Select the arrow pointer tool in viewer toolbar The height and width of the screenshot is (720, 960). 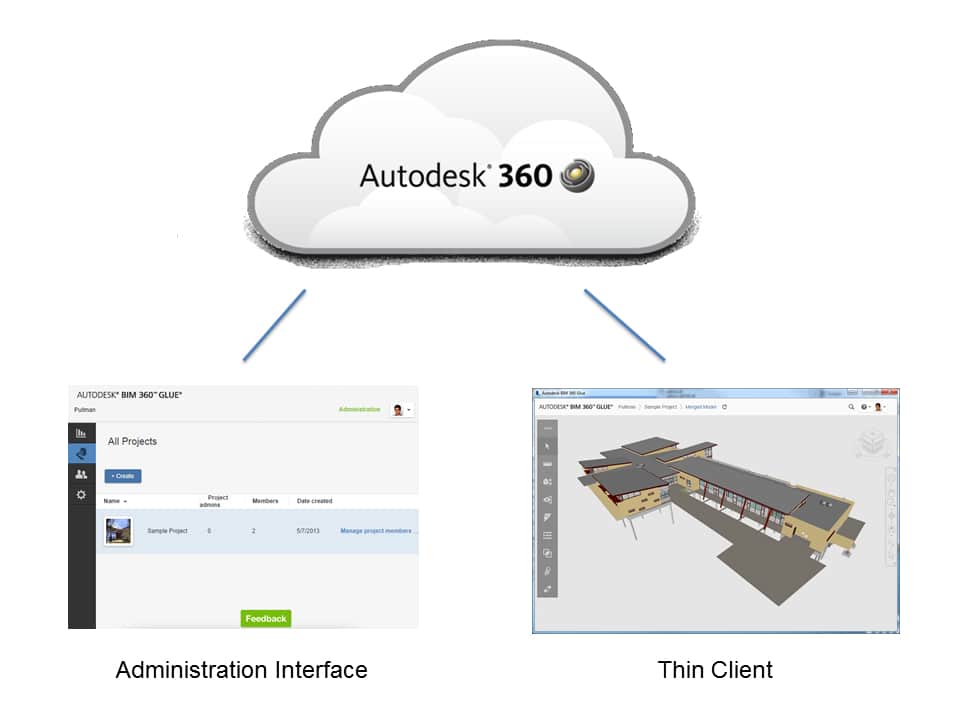click(x=547, y=446)
